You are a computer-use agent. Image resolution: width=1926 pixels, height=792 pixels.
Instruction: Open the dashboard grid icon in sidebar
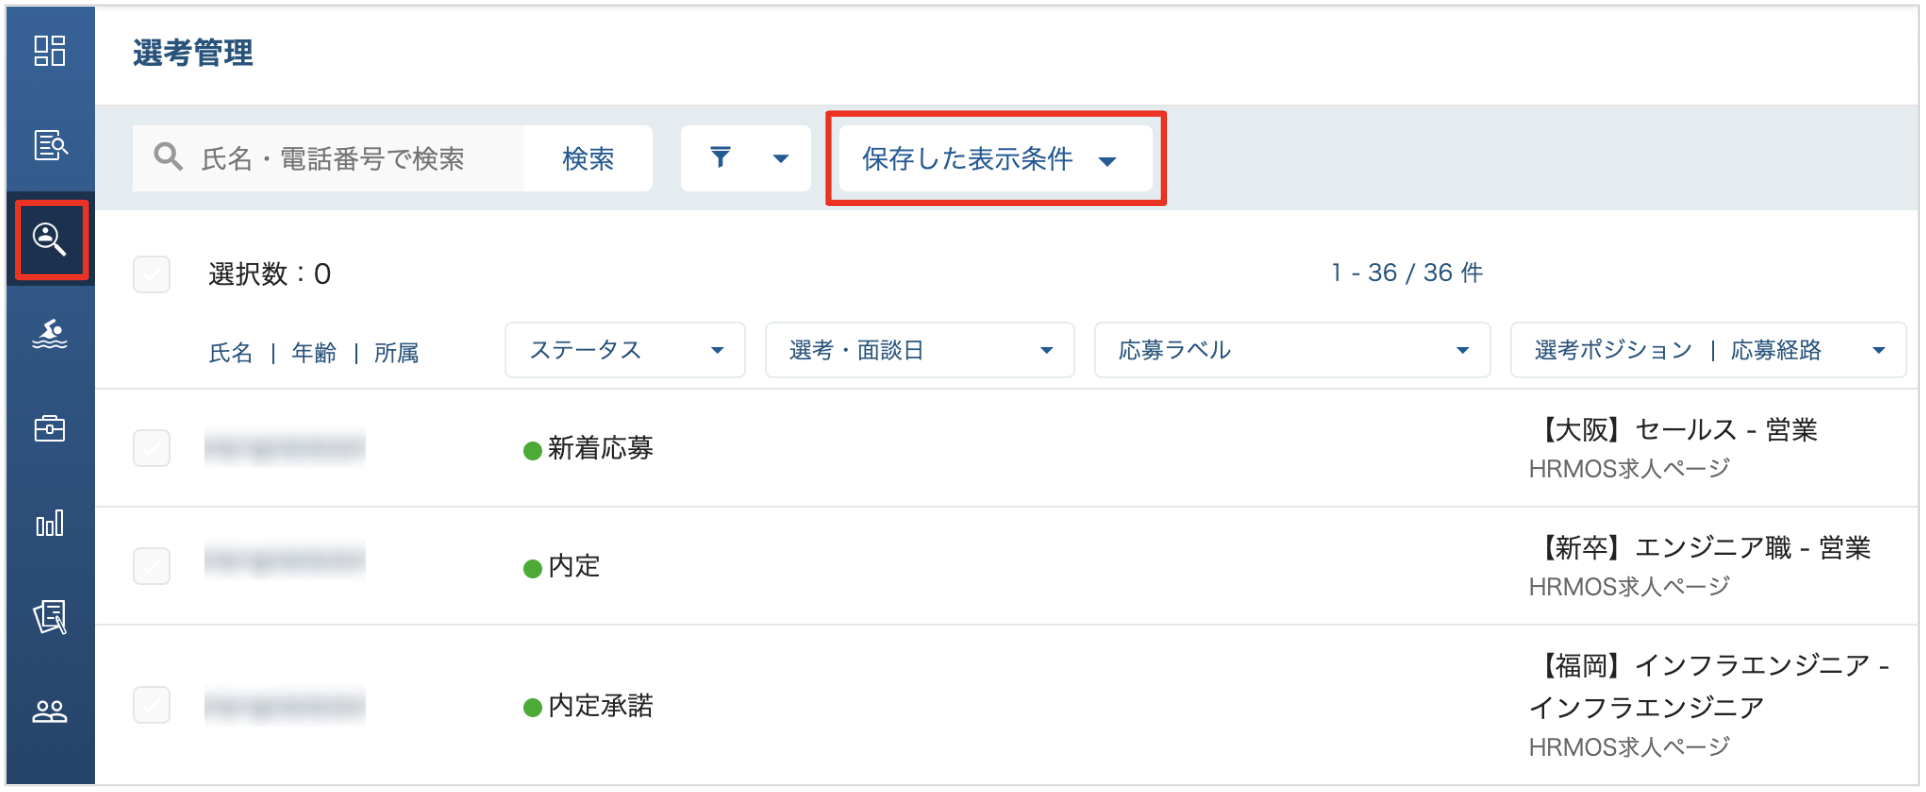pos(50,51)
